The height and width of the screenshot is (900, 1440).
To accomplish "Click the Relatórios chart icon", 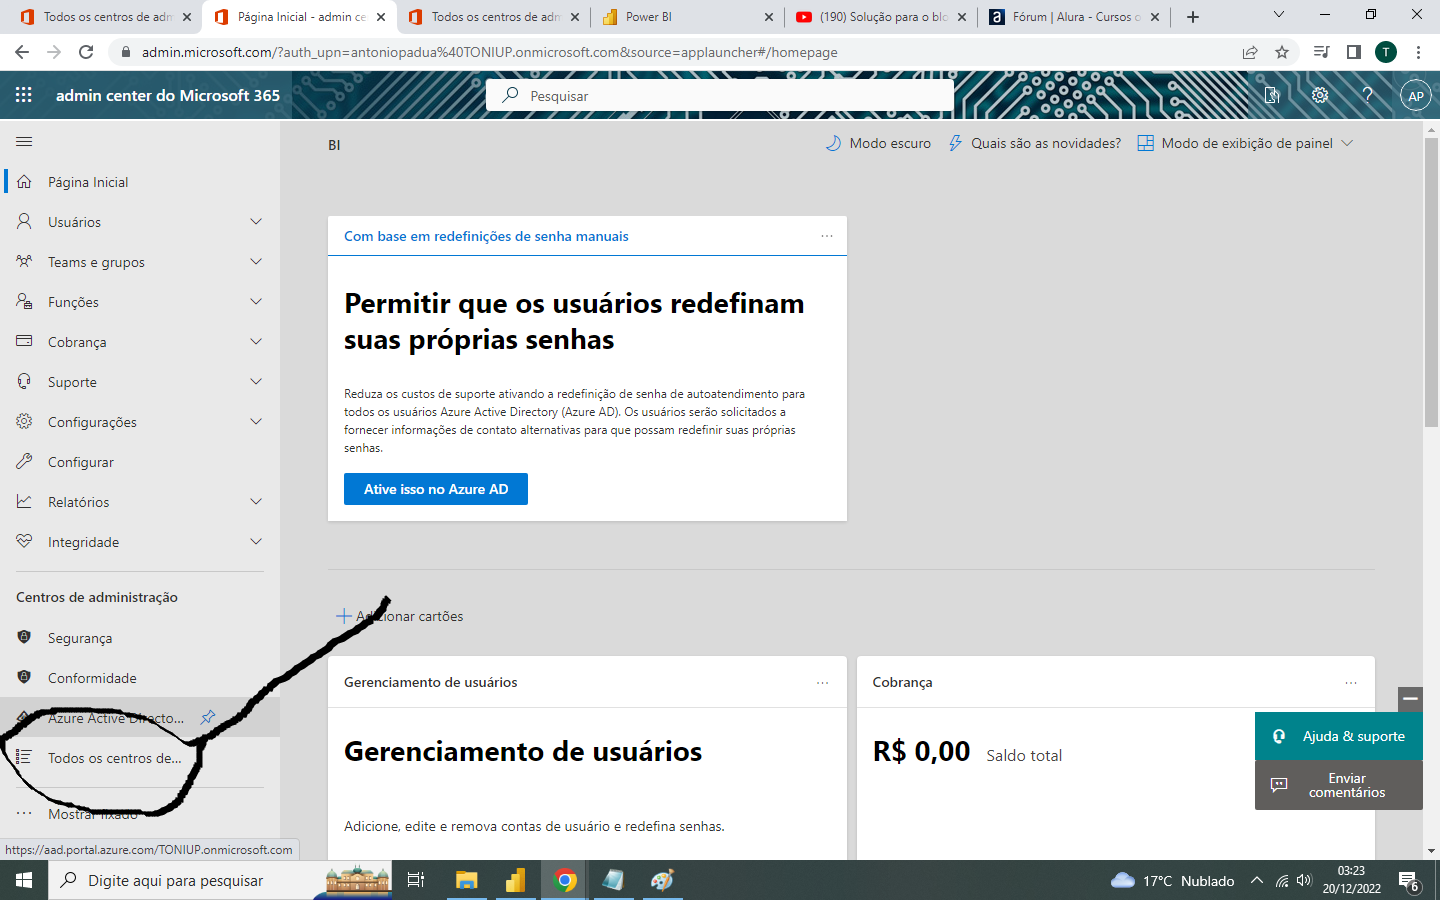I will point(24,502).
